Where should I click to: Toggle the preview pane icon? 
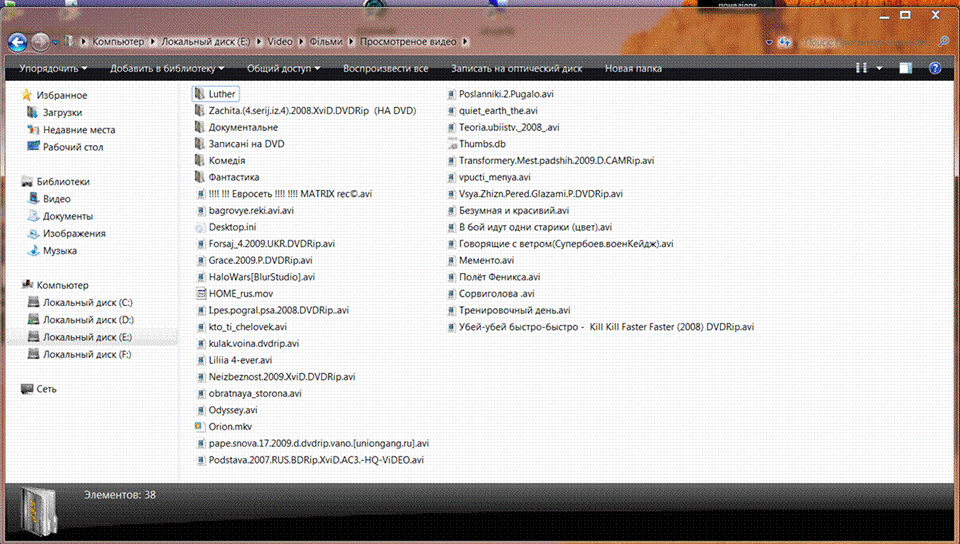point(906,68)
